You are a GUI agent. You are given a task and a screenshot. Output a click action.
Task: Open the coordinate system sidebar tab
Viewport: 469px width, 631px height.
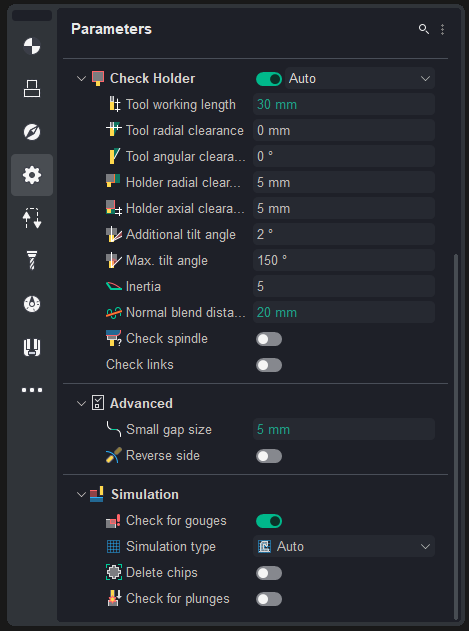click(x=32, y=46)
